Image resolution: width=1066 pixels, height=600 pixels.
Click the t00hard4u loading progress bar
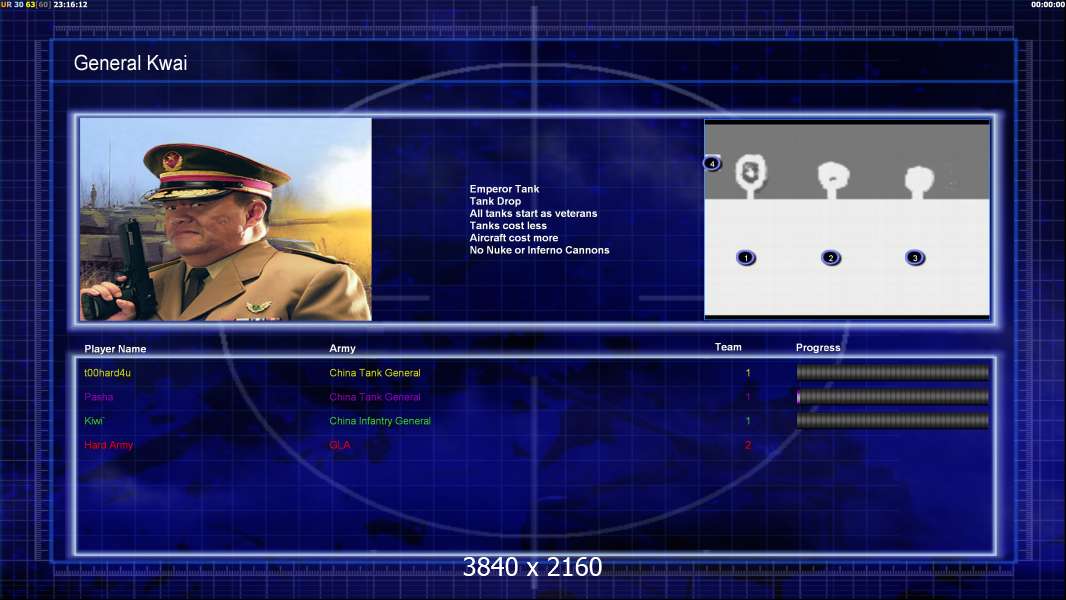click(x=893, y=372)
